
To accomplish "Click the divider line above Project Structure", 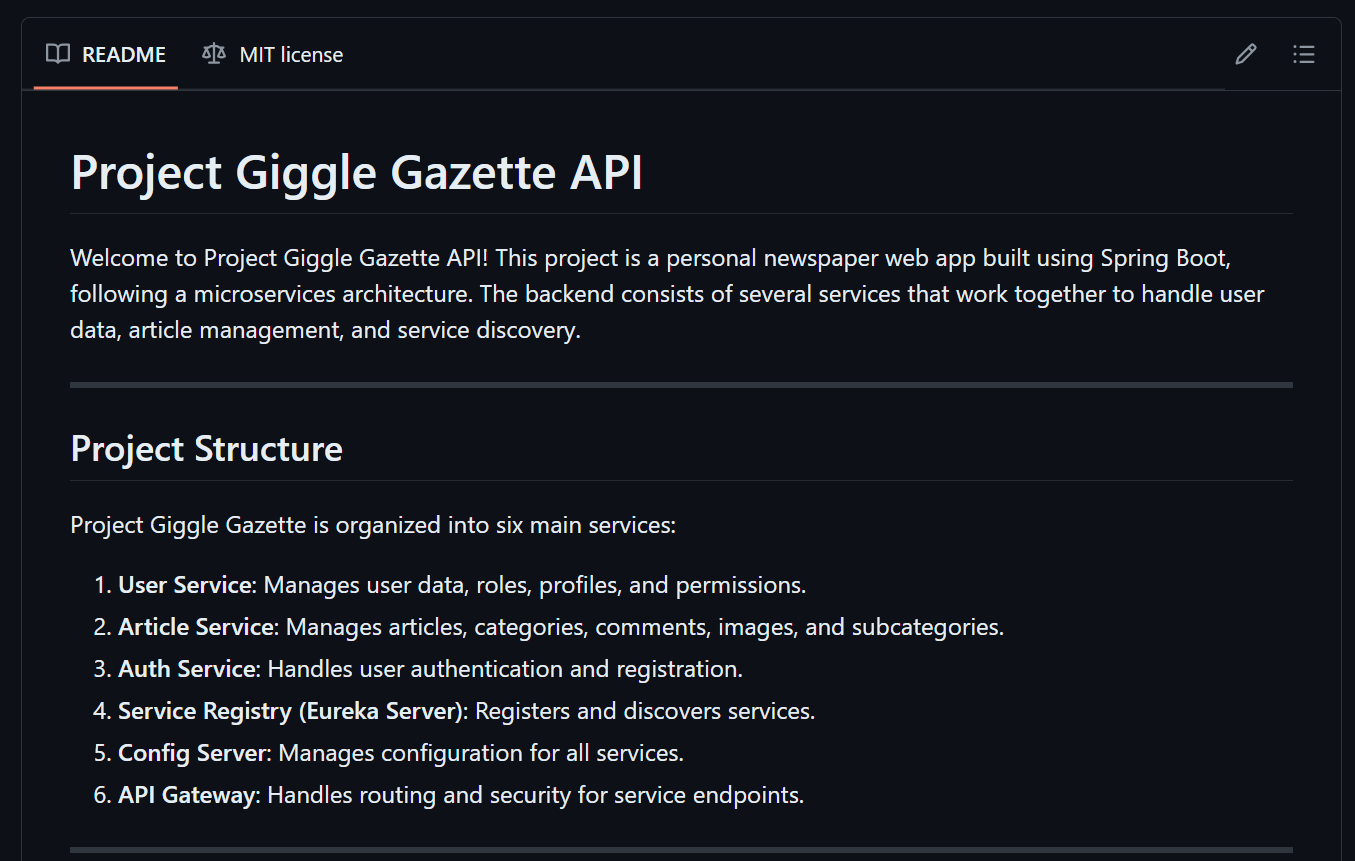I will [x=681, y=384].
